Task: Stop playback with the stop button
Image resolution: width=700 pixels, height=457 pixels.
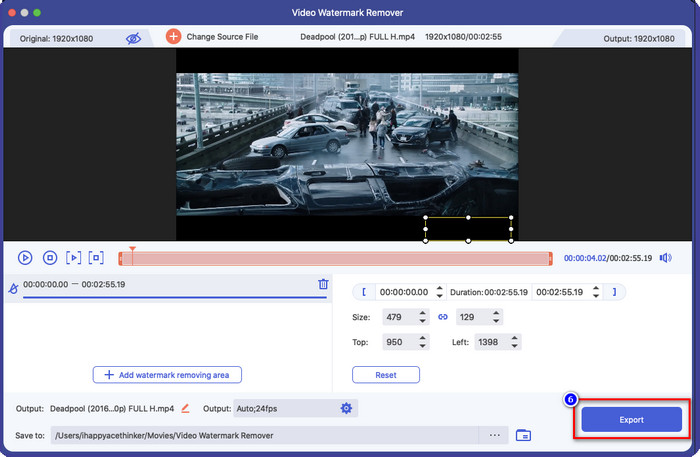Action: click(50, 258)
